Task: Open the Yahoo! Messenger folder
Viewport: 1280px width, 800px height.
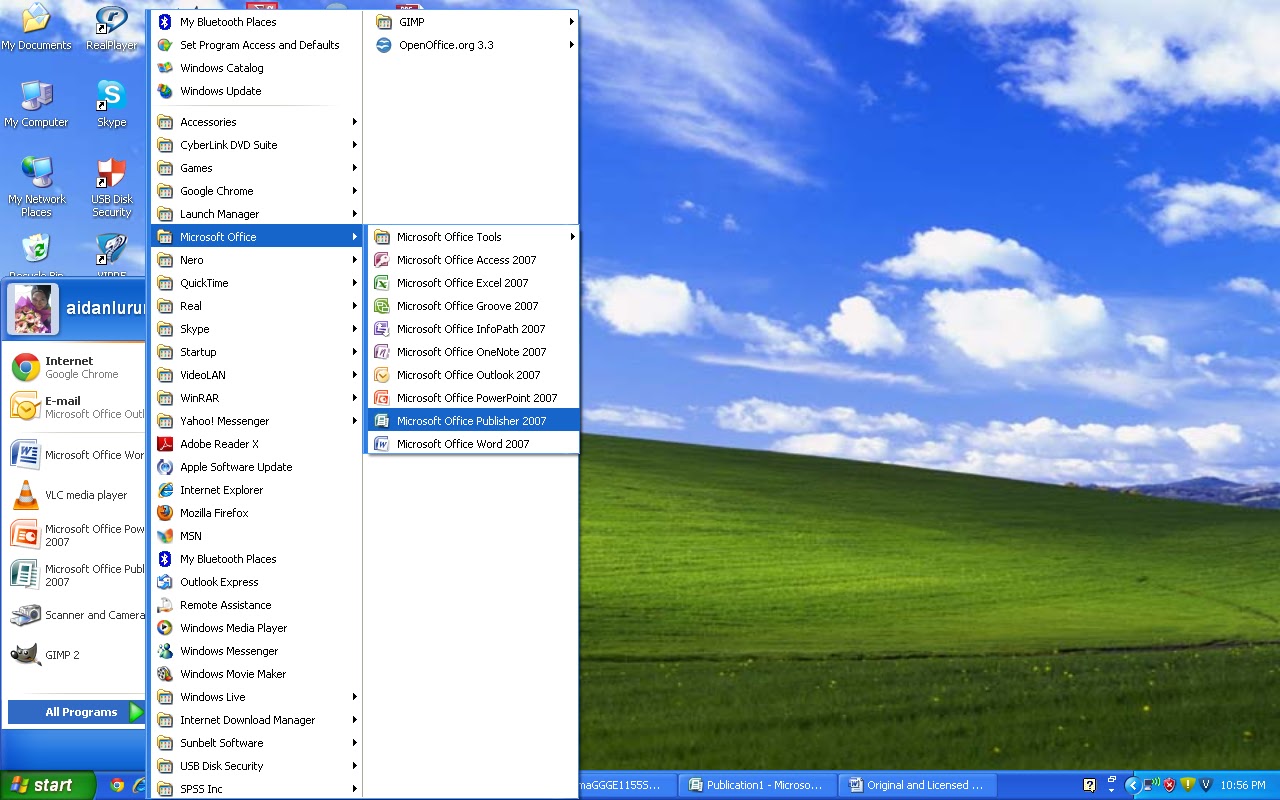Action: tap(256, 421)
